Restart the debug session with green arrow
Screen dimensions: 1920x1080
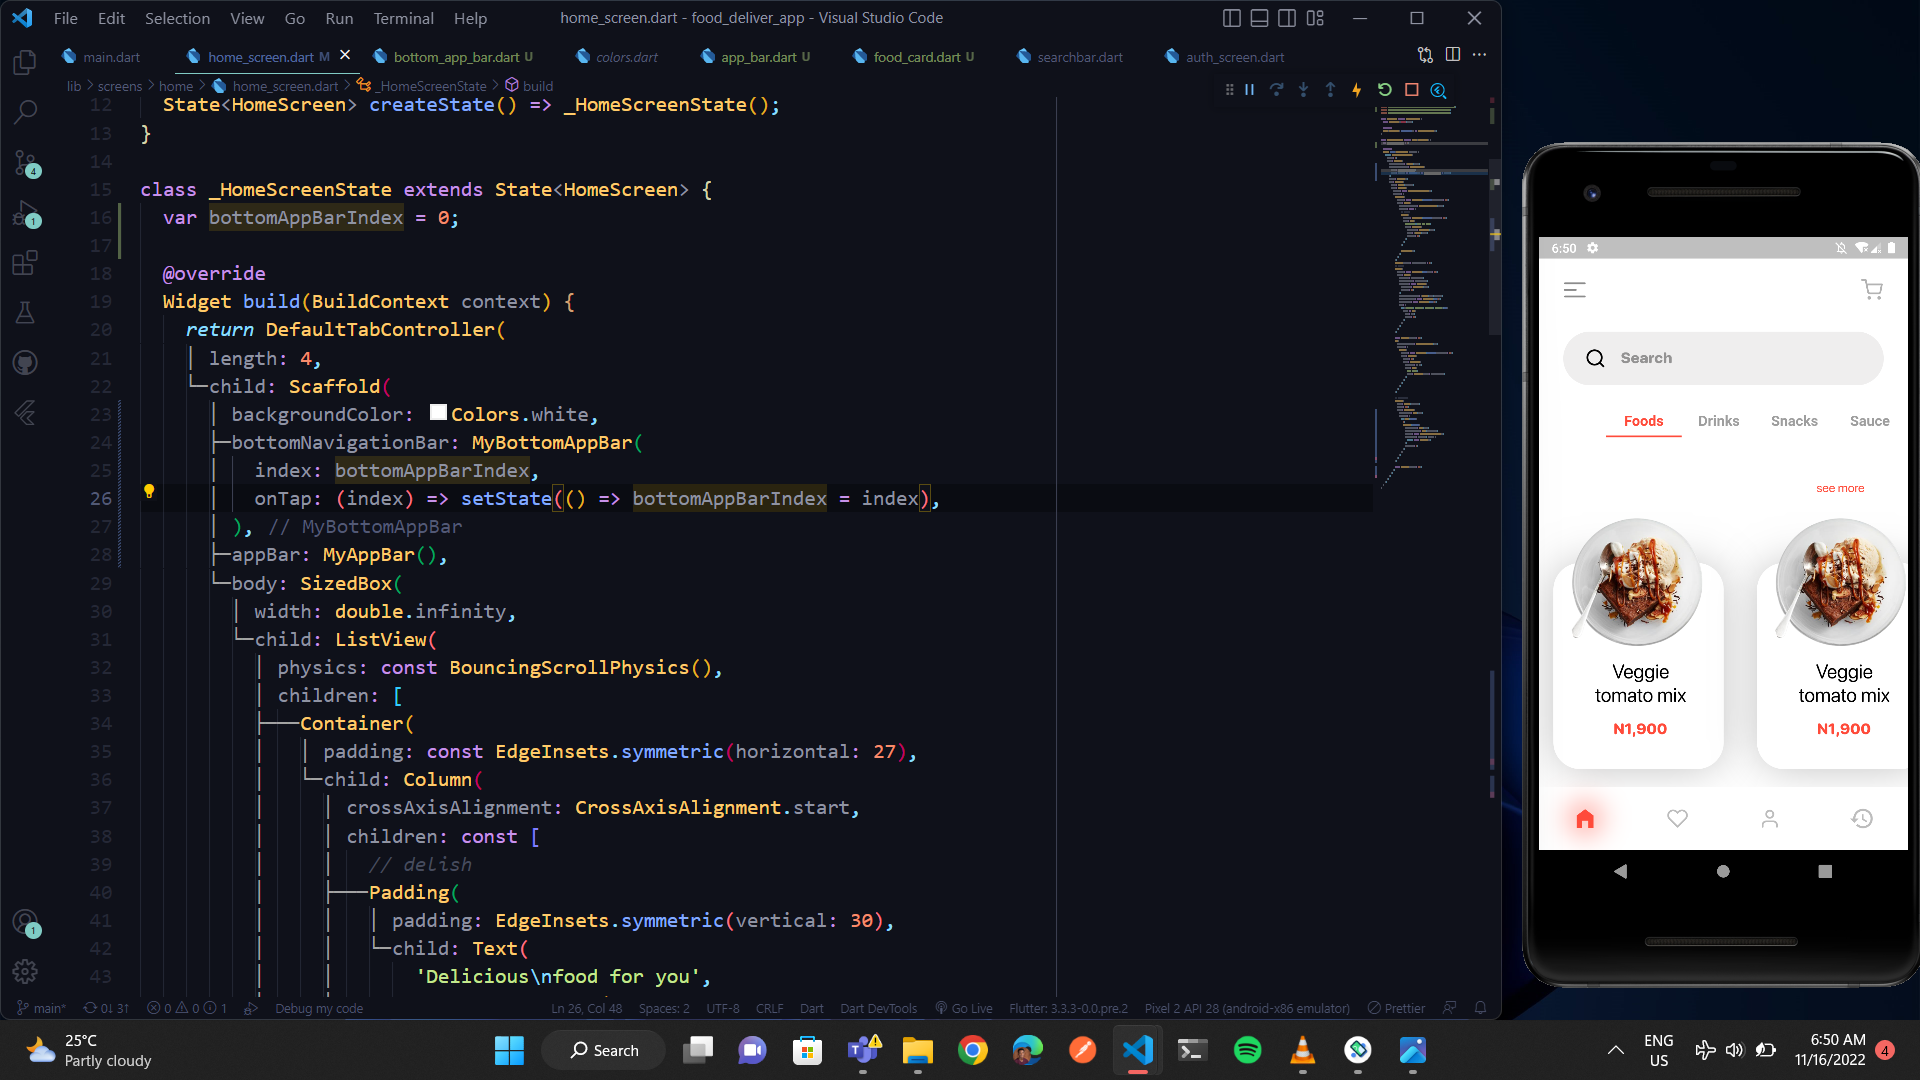[1385, 90]
